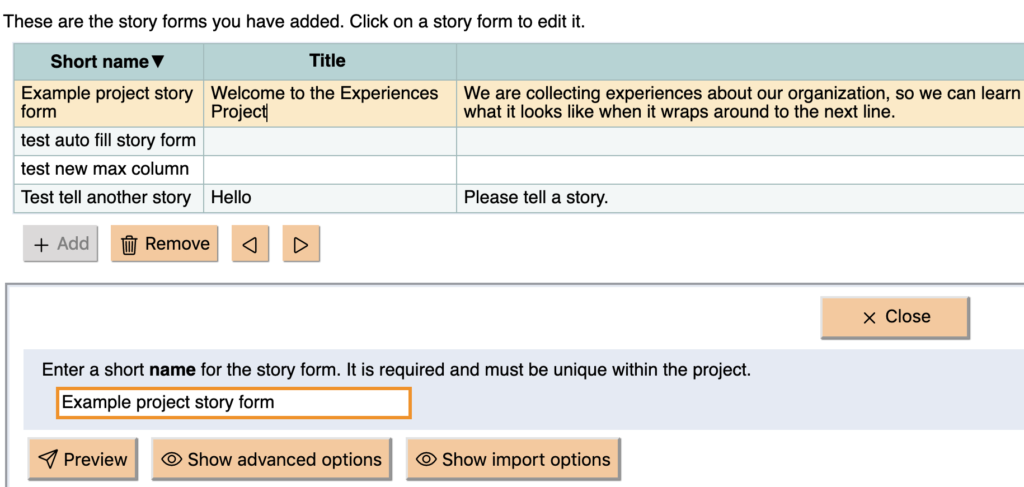Select the 'test auto fill story form' row
The width and height of the screenshot is (1024, 487).
[x=108, y=141]
